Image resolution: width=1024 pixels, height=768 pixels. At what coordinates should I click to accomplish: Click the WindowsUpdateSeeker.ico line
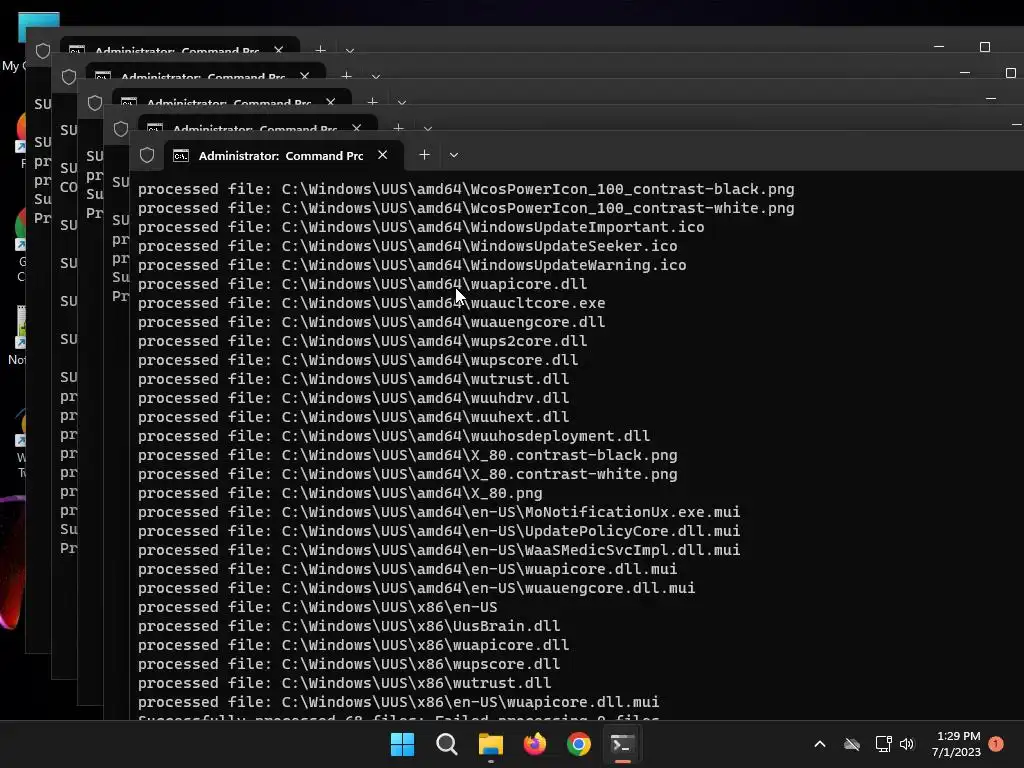point(408,246)
